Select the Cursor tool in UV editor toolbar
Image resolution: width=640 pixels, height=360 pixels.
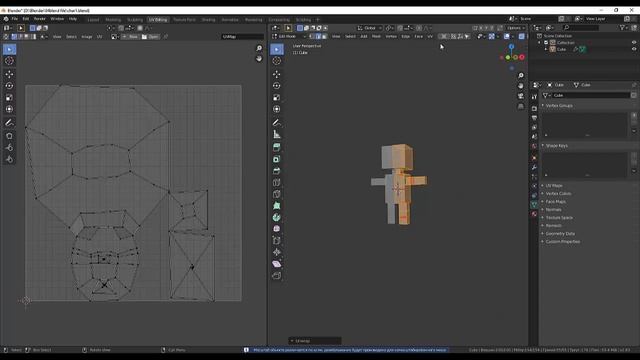pos(9,61)
